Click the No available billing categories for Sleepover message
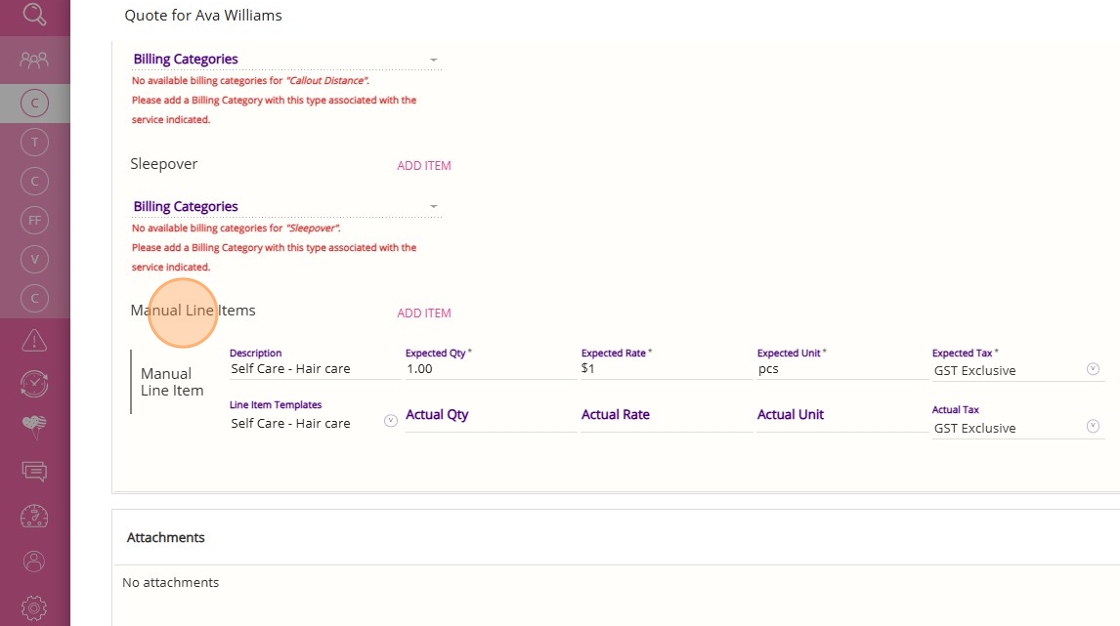Viewport: 1120px width, 626px height. click(274, 247)
